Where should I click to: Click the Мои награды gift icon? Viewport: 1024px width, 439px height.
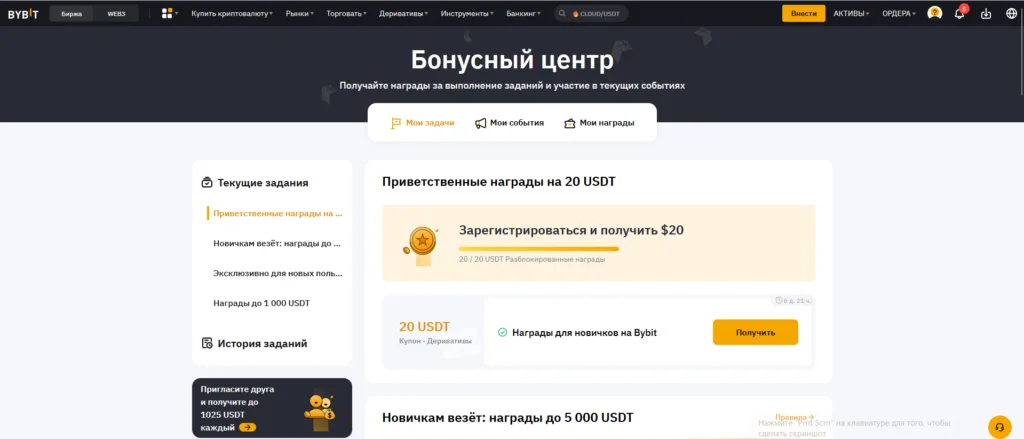(569, 122)
